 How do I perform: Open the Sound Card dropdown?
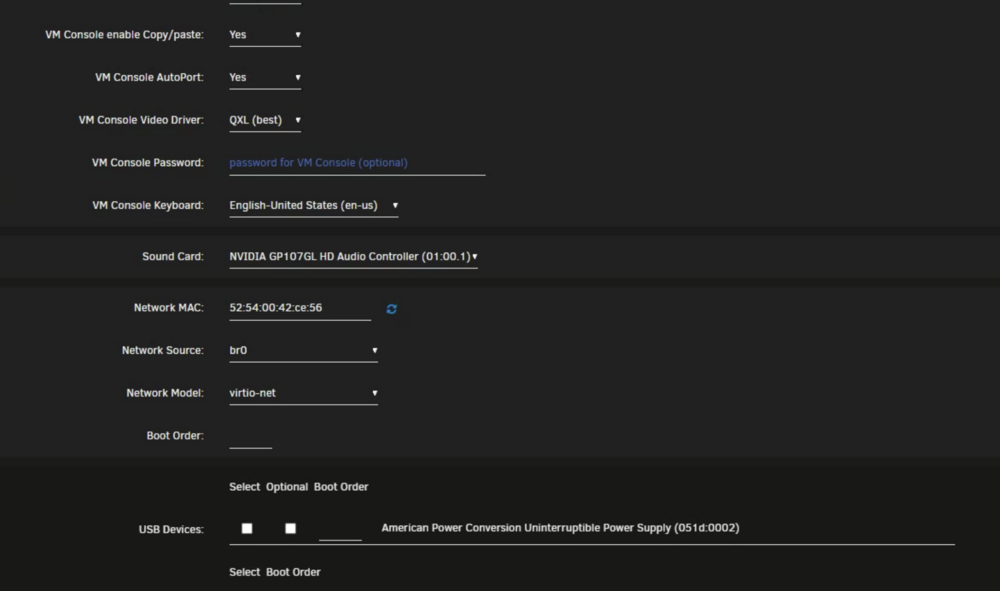[x=353, y=256]
